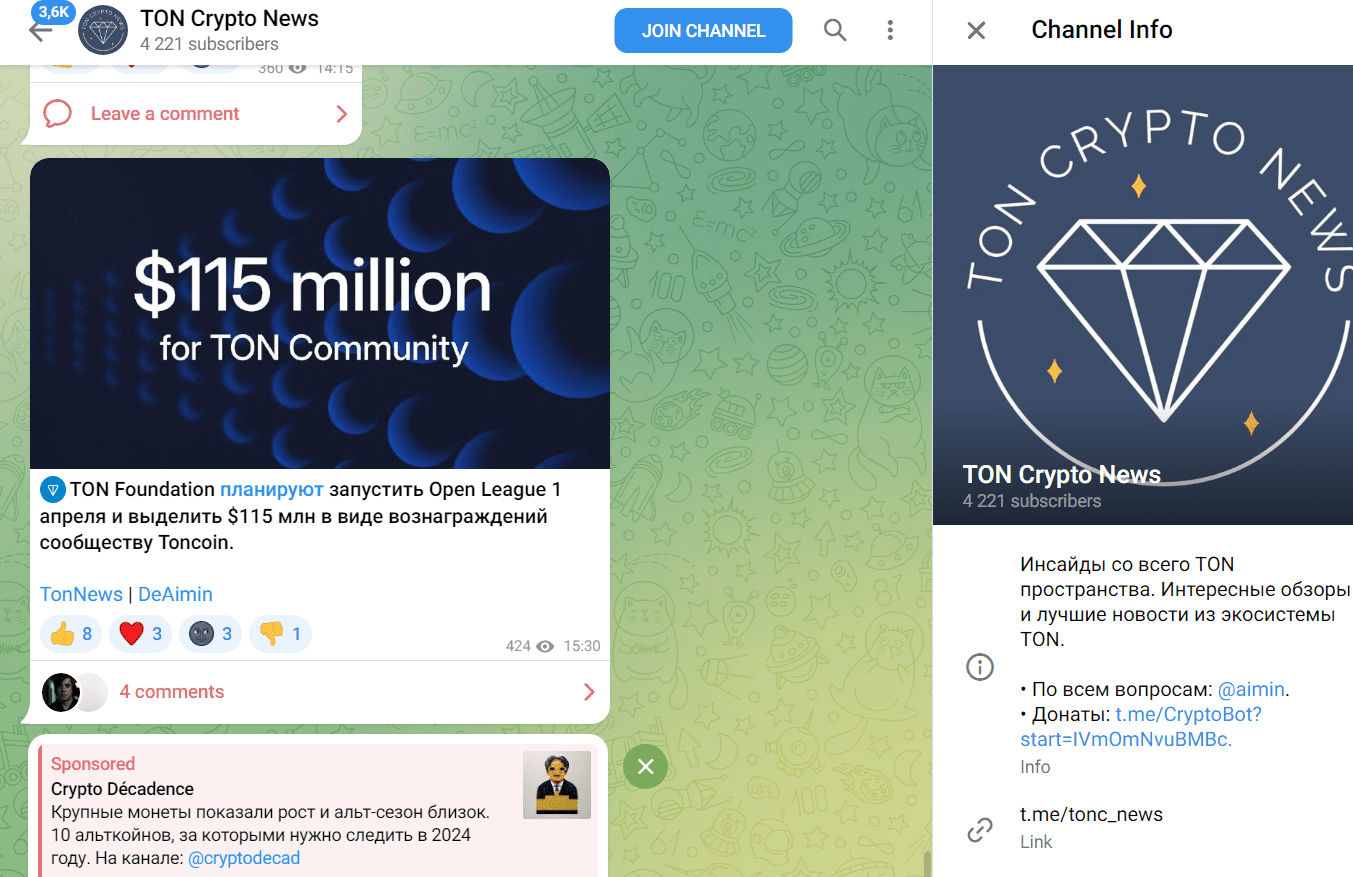Click commenter avatar next to 4 comments
Viewport: 1353px width, 877px height.
click(x=61, y=692)
